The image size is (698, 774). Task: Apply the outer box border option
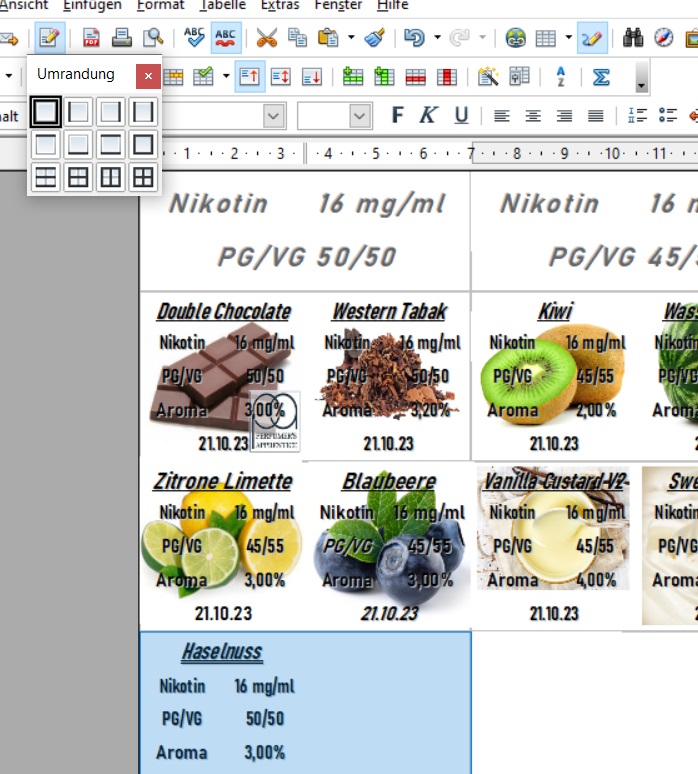pyautogui.click(x=143, y=144)
